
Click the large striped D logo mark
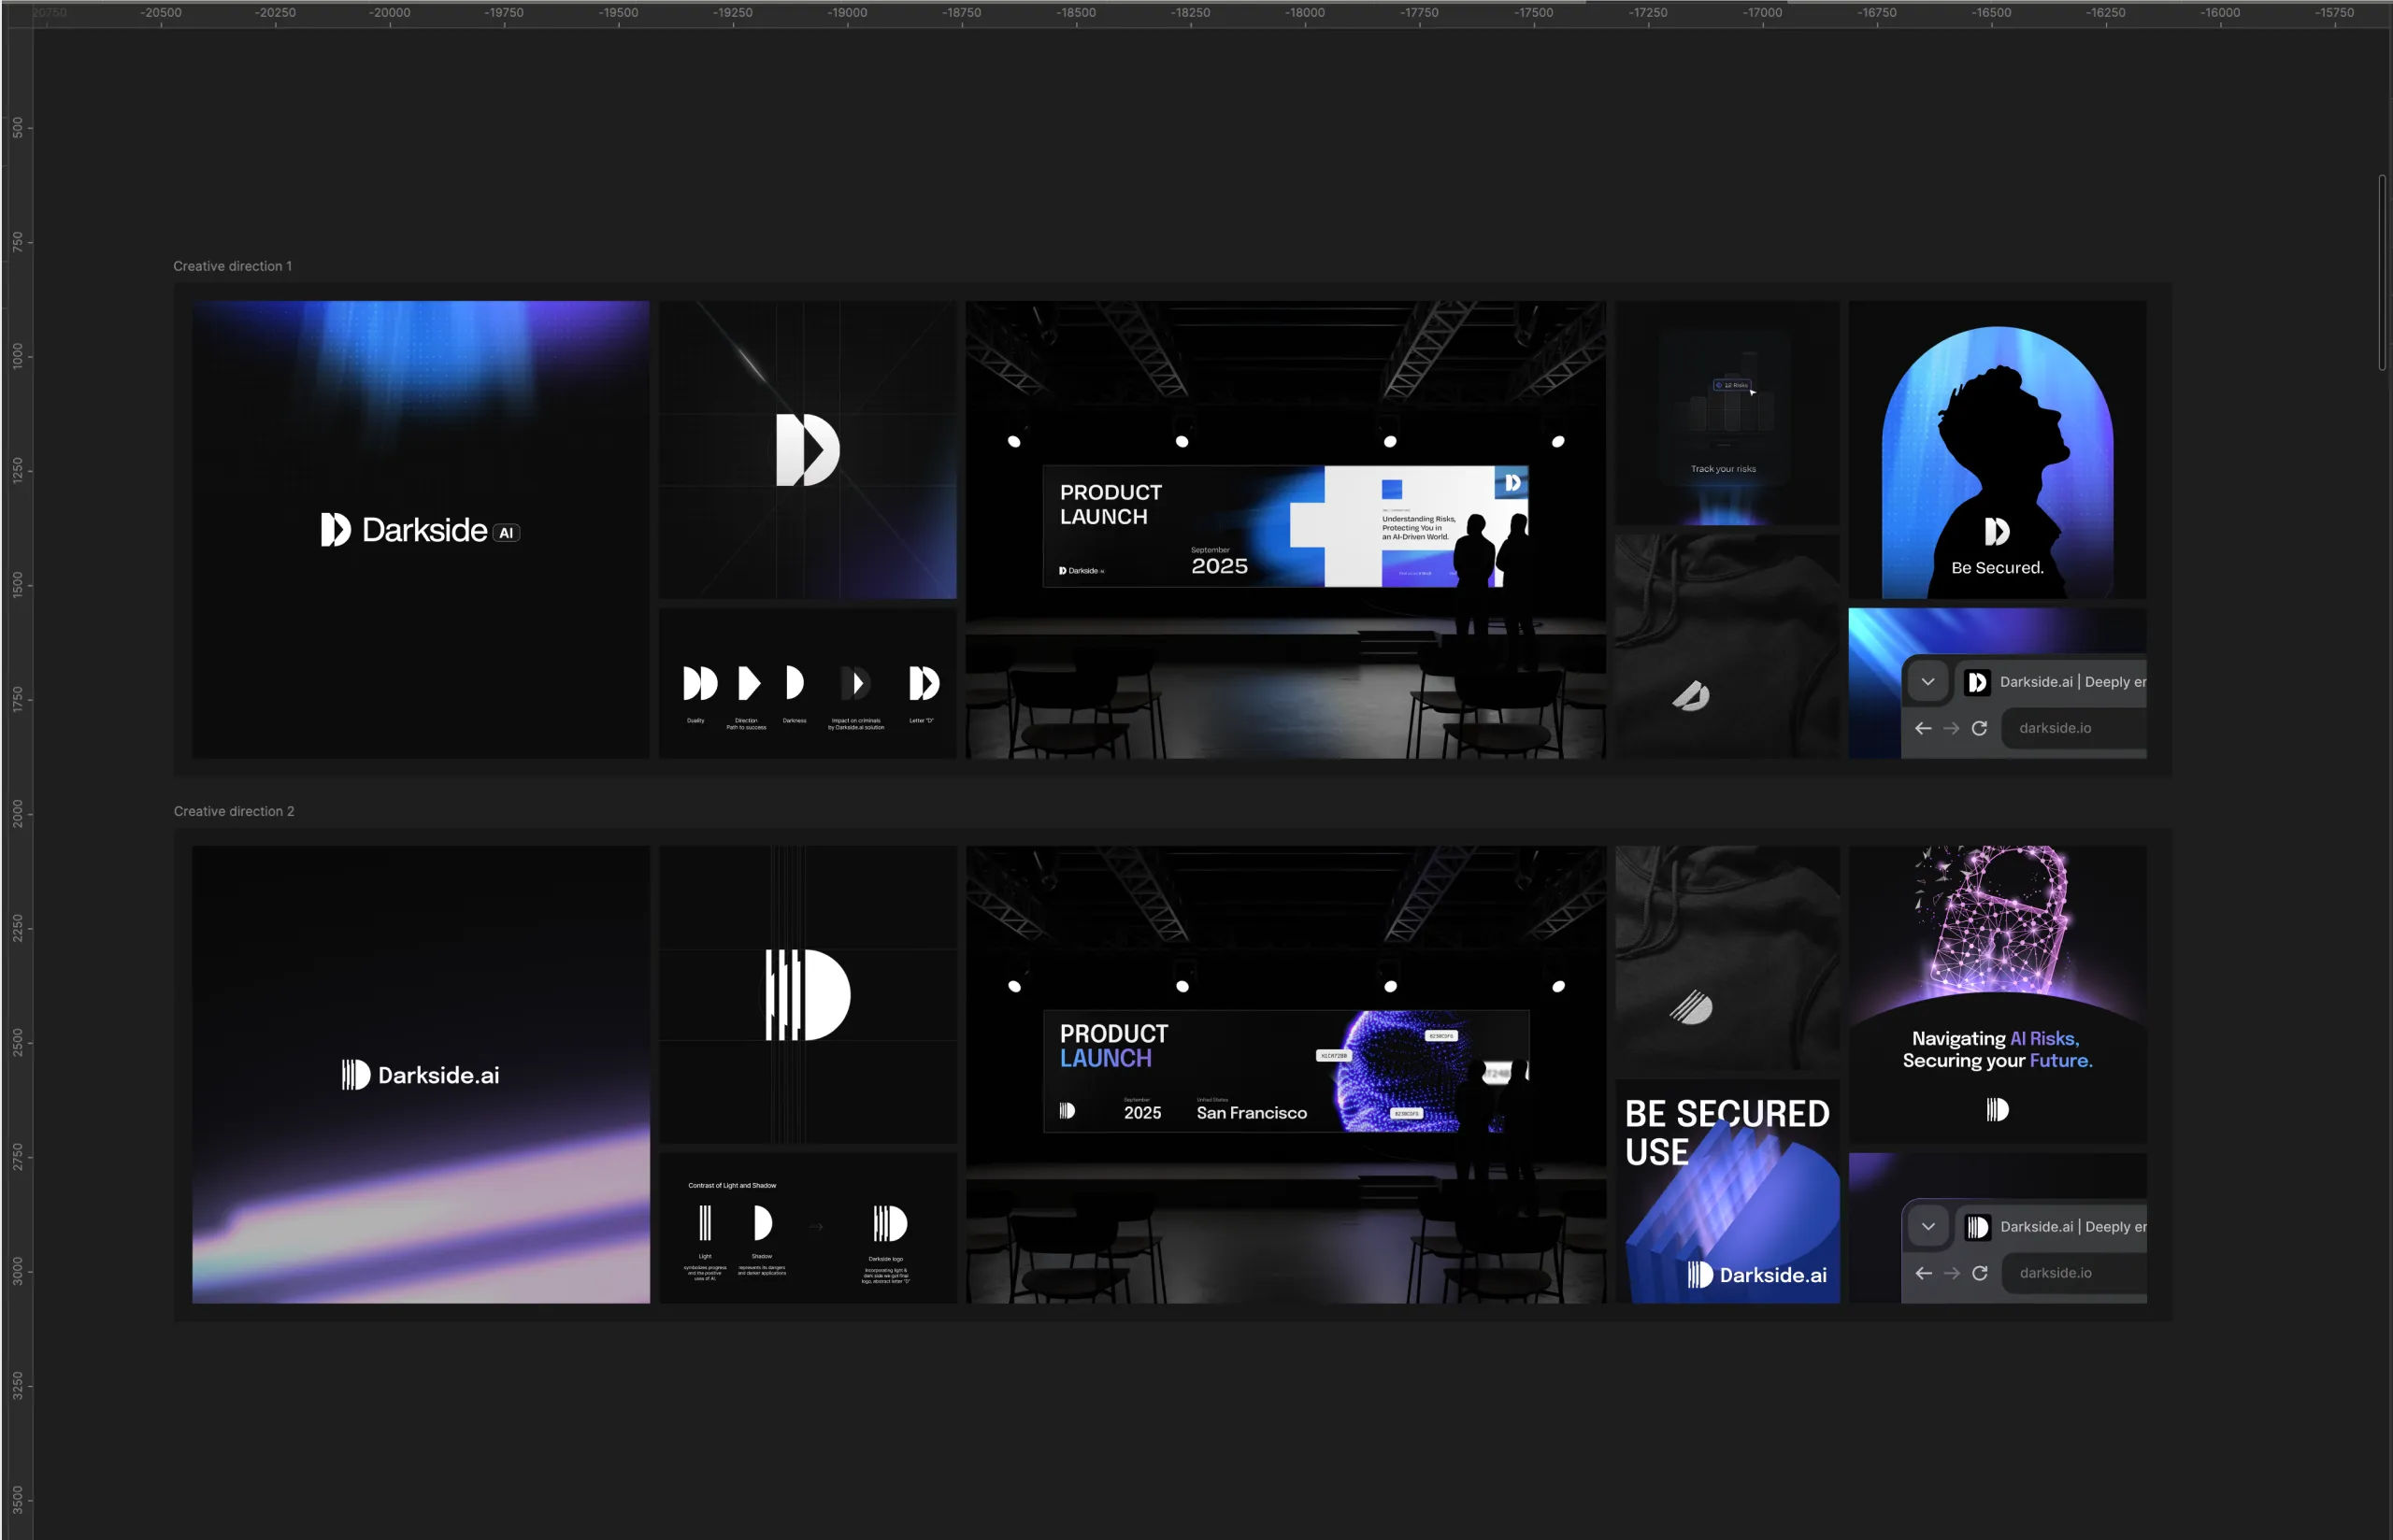tap(807, 995)
